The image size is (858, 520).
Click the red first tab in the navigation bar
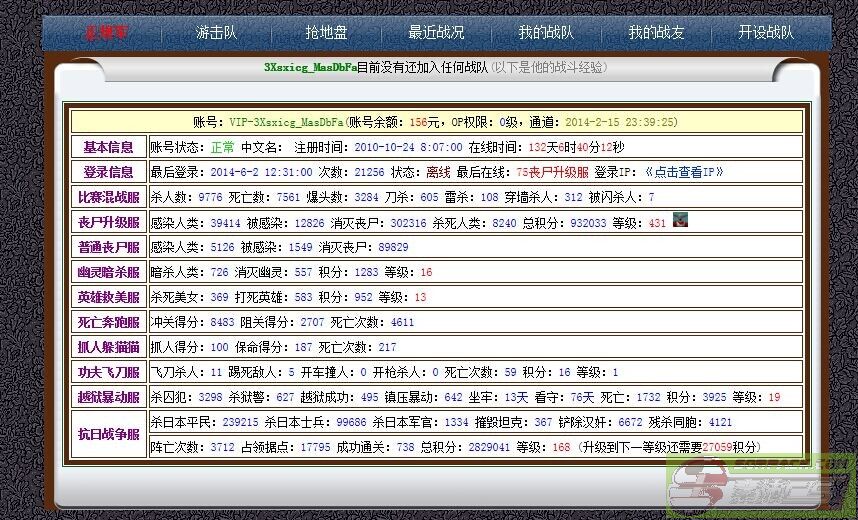tap(106, 33)
